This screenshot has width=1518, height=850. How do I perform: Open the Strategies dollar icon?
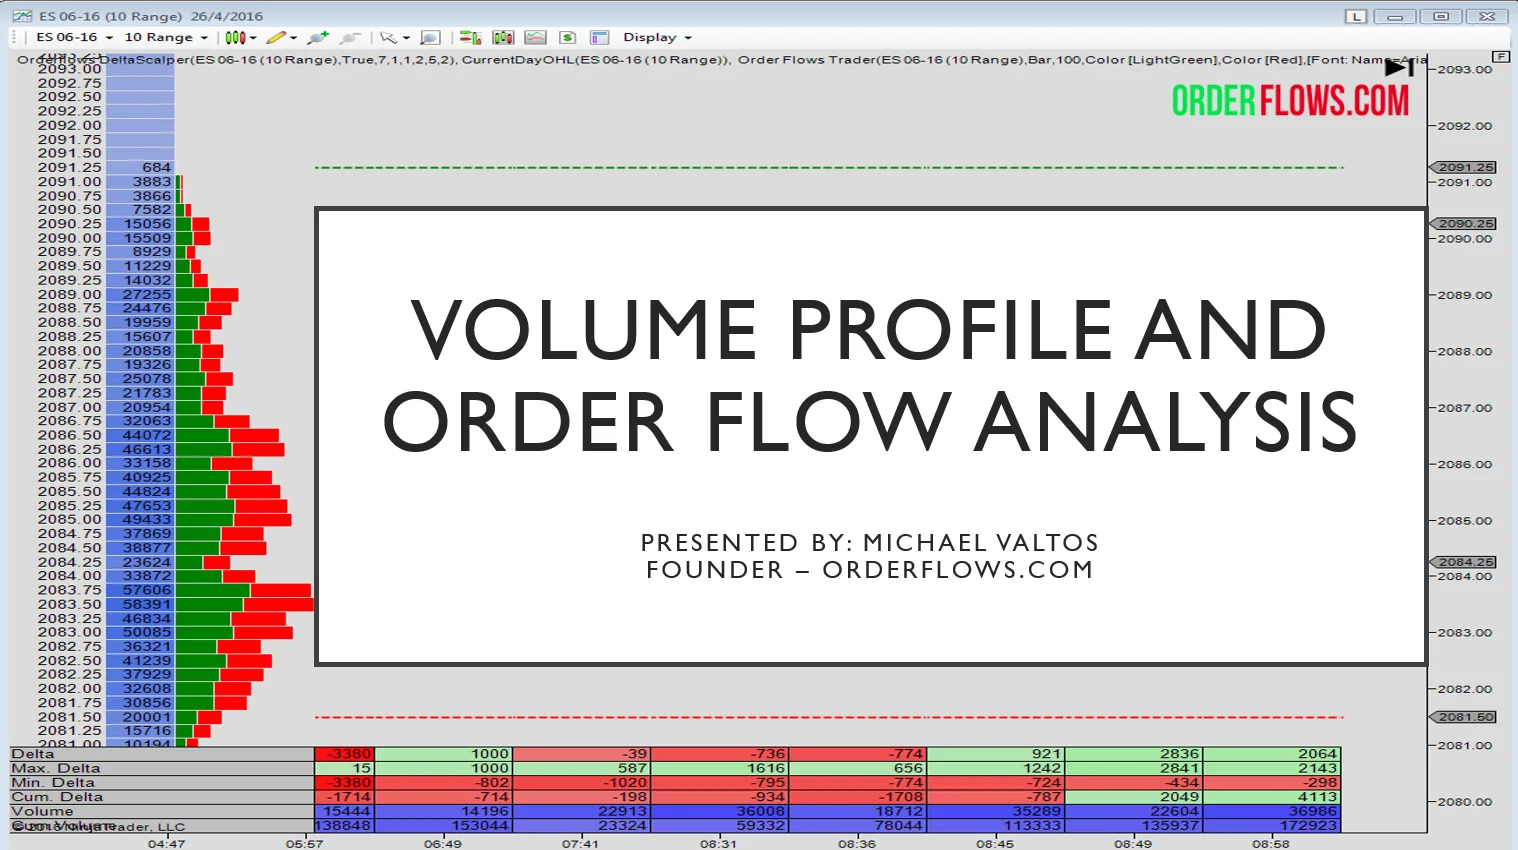coord(568,38)
